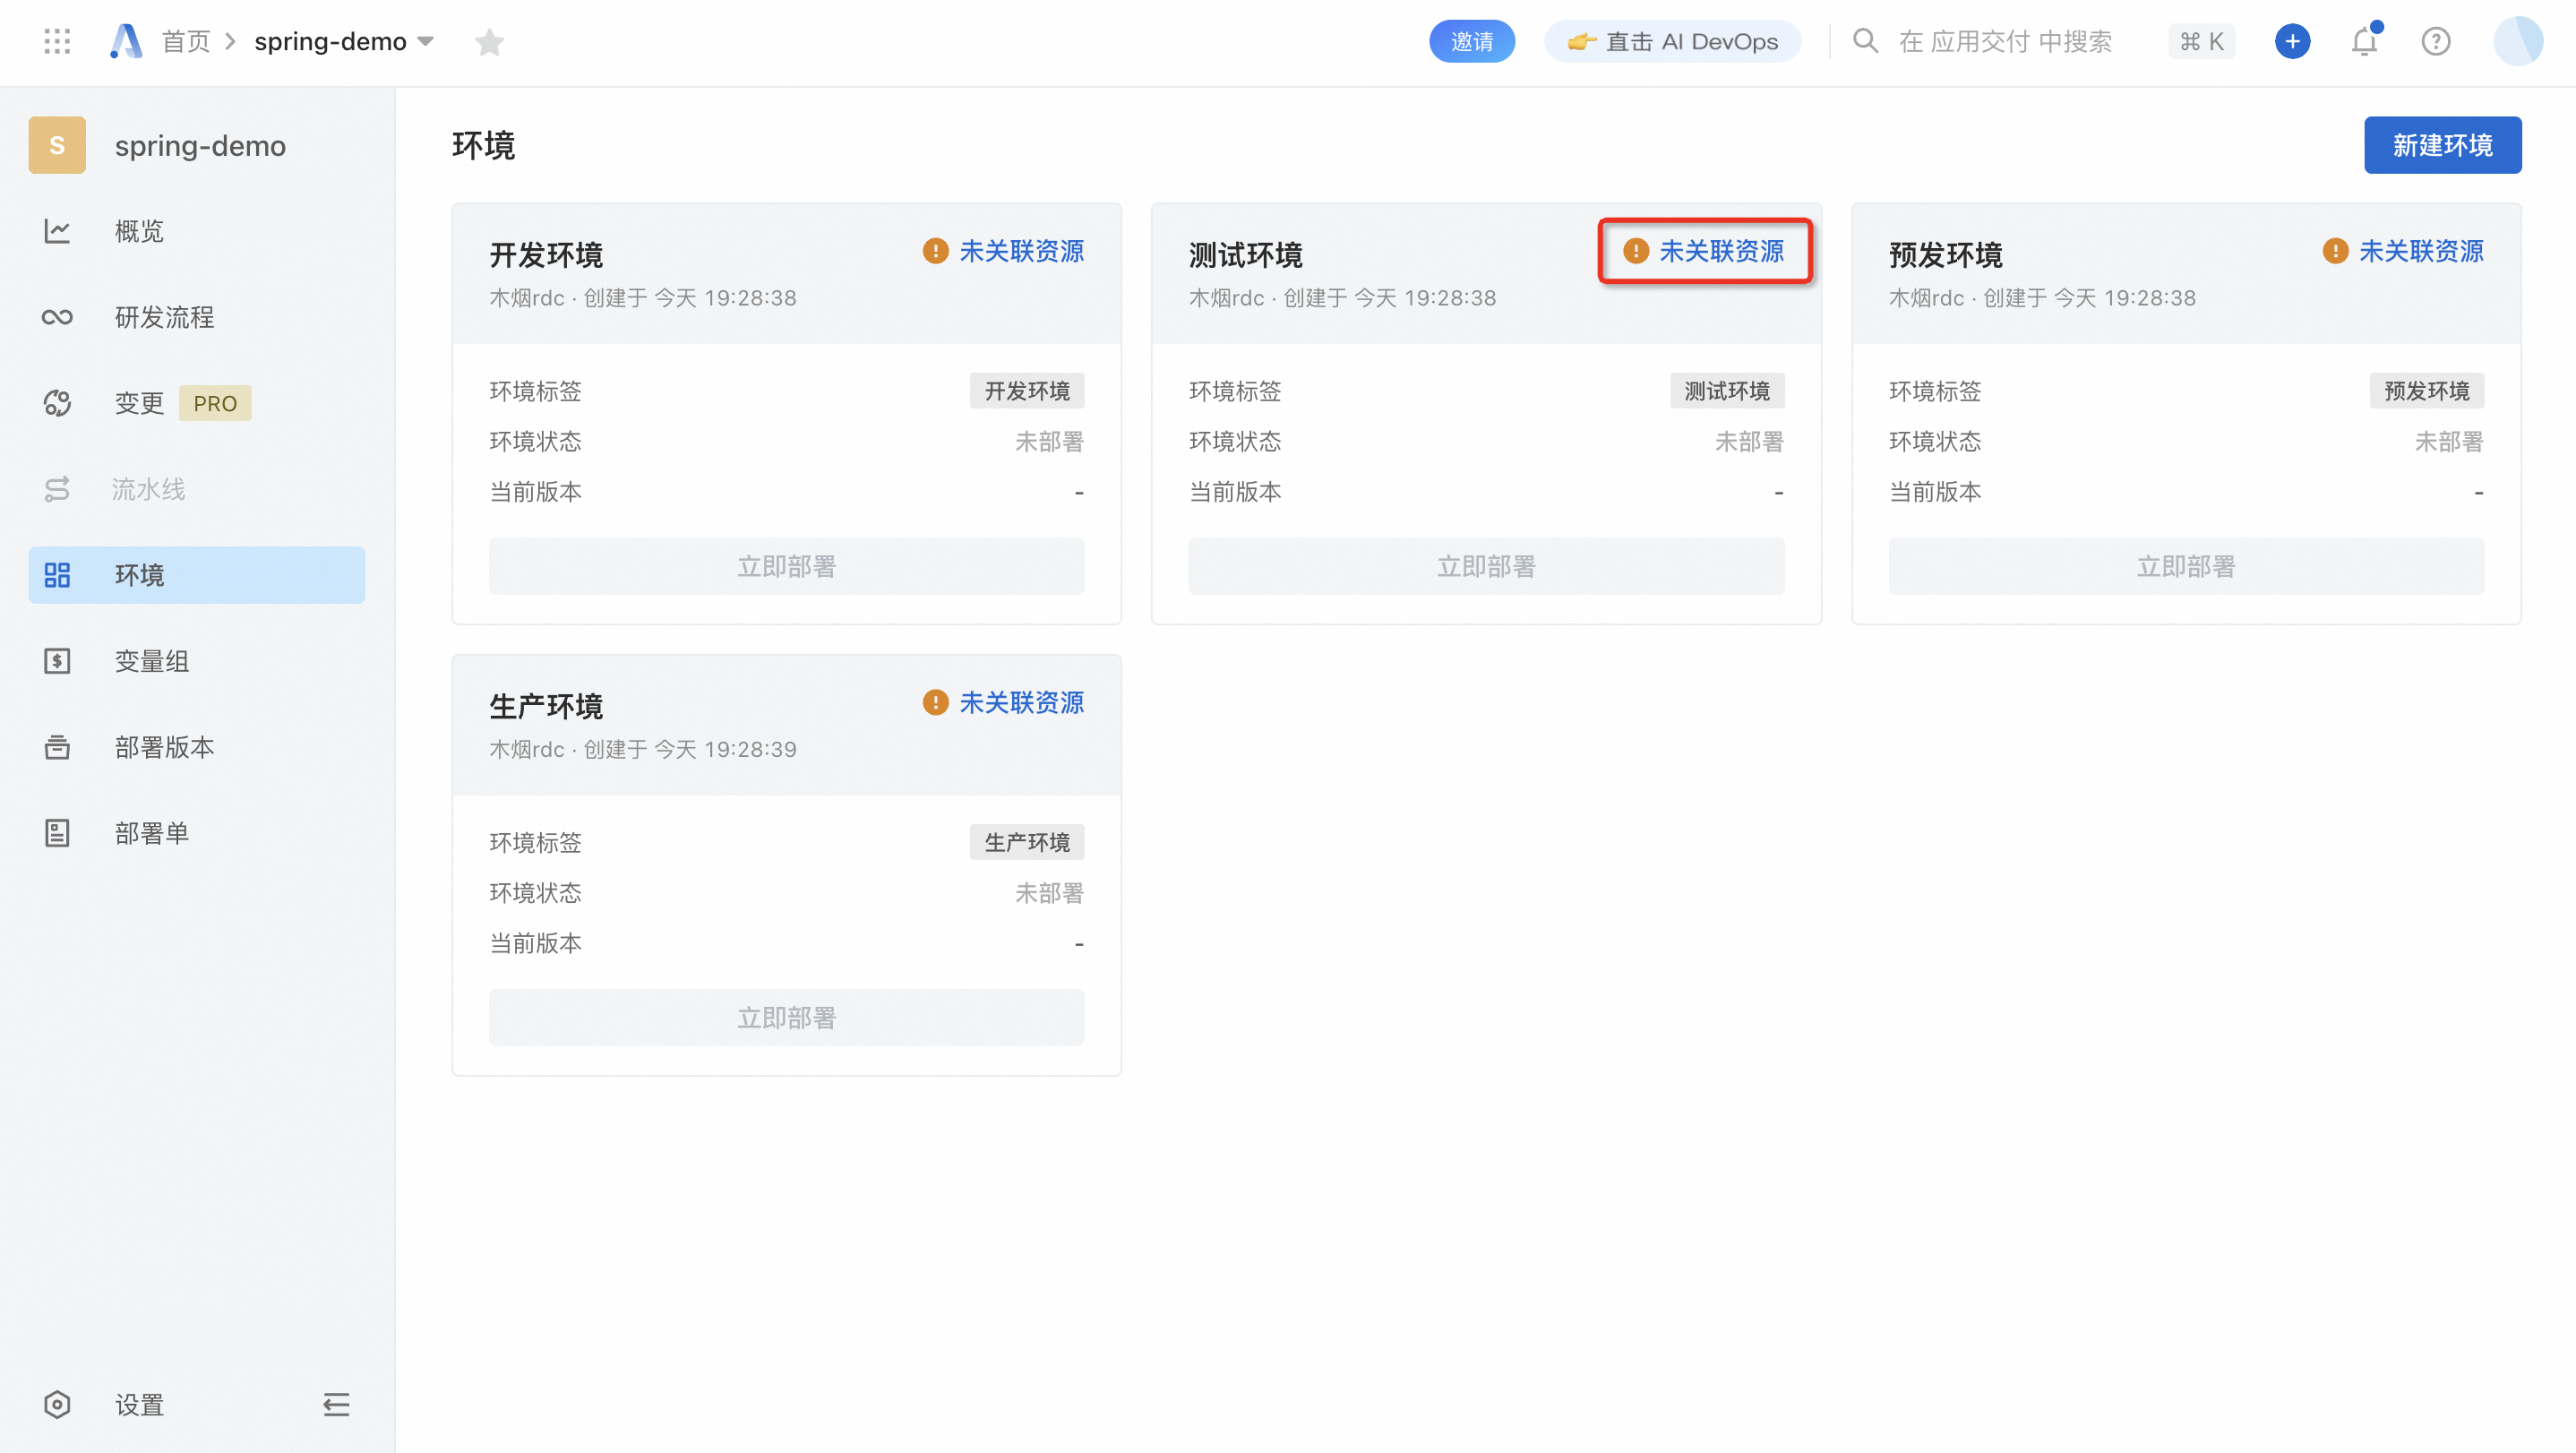Open the help question mark icon
Viewport: 2576px width, 1453px height.
[2435, 41]
